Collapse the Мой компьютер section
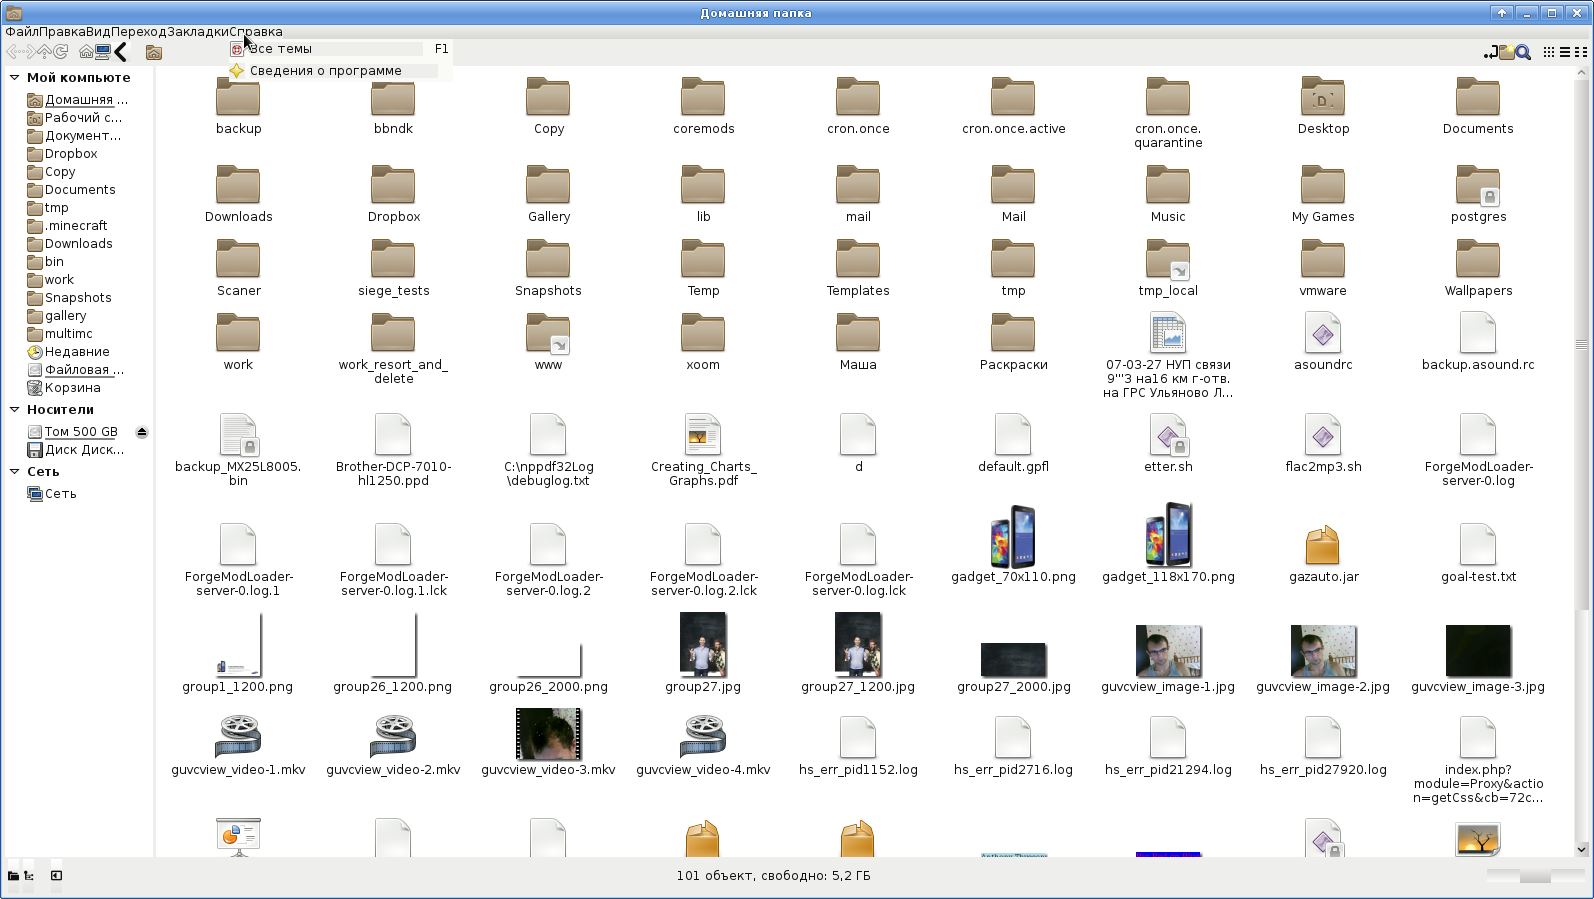The width and height of the screenshot is (1594, 899). click(x=14, y=77)
